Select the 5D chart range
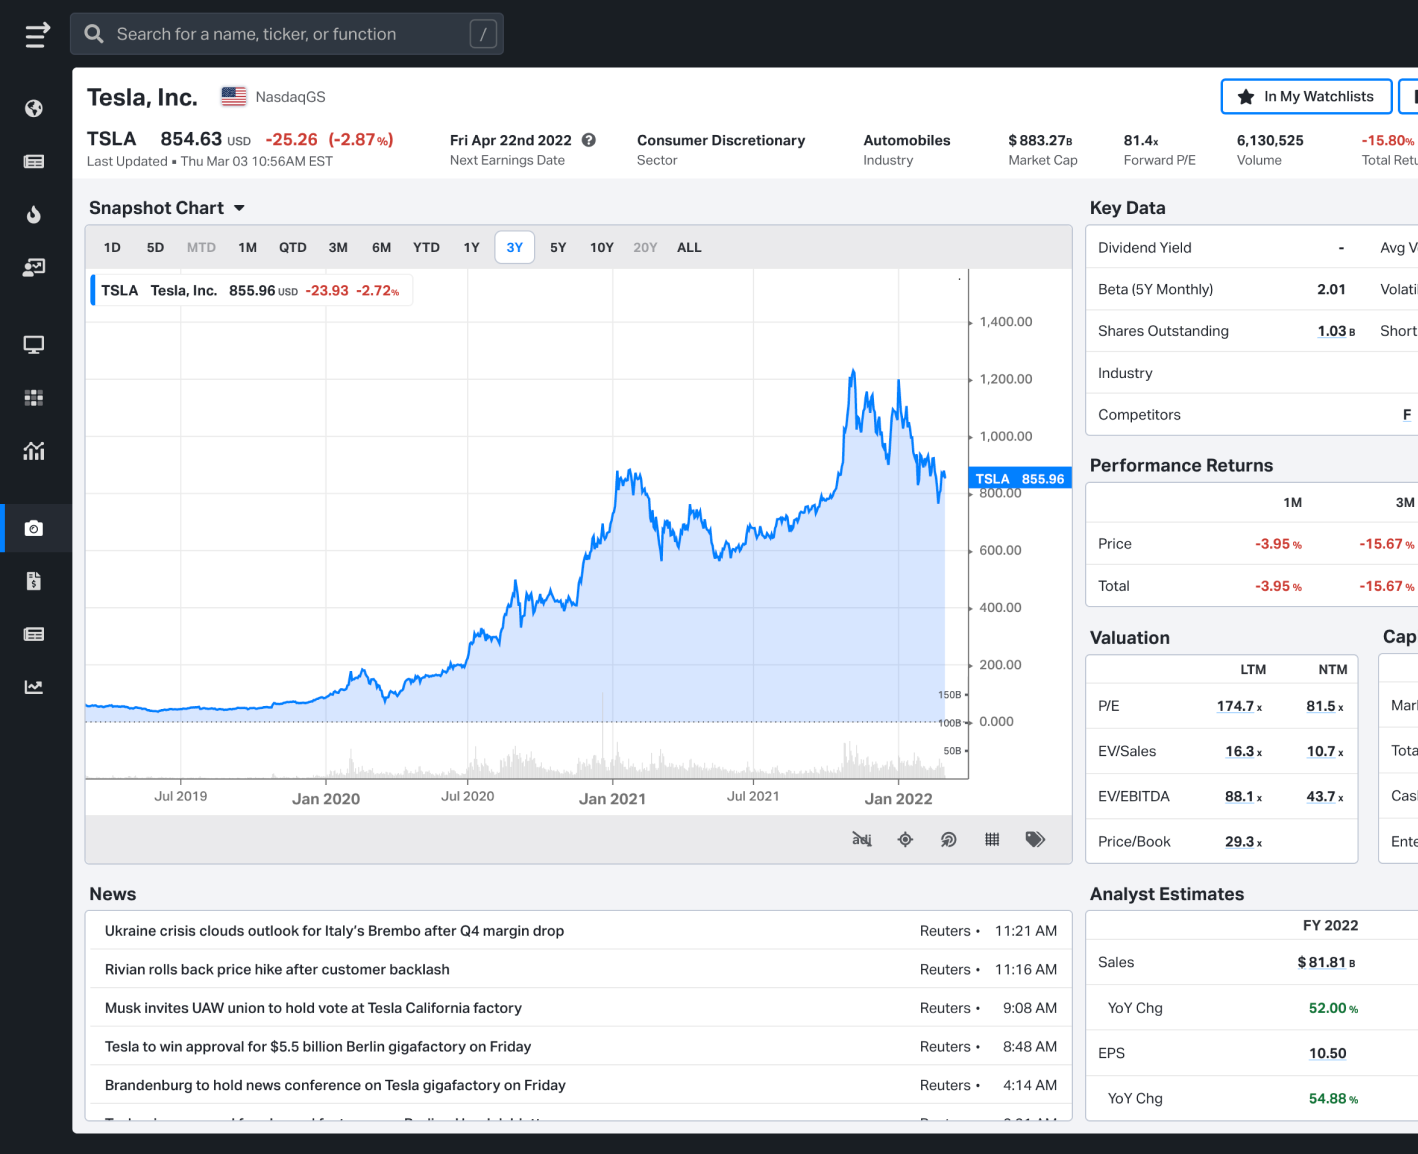Image resolution: width=1418 pixels, height=1154 pixels. click(x=155, y=247)
